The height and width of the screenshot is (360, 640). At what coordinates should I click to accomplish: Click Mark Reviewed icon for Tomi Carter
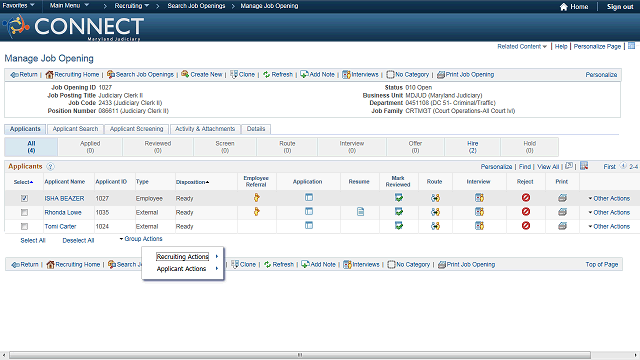tap(399, 226)
